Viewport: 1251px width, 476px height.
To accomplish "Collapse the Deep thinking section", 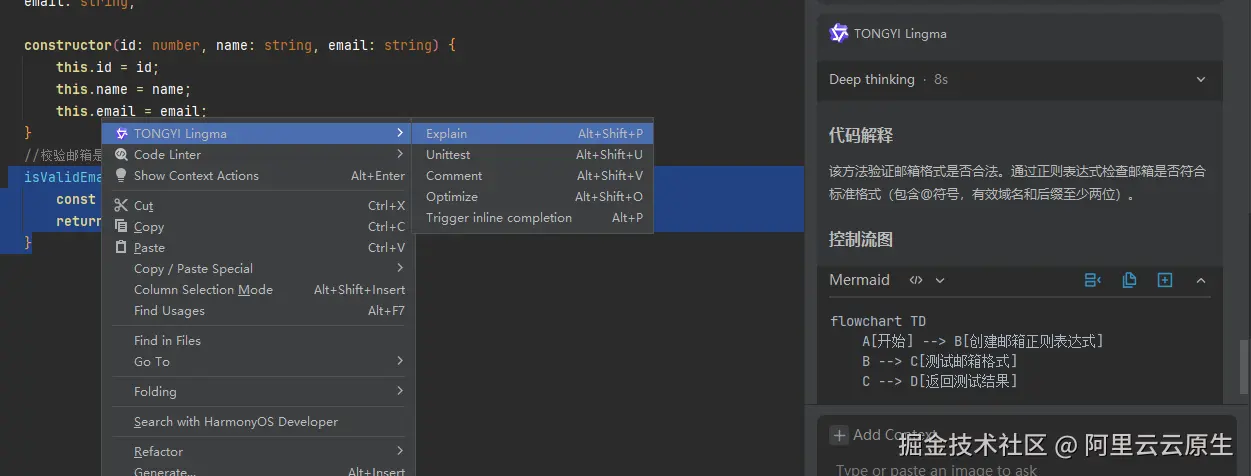I will [x=1201, y=79].
